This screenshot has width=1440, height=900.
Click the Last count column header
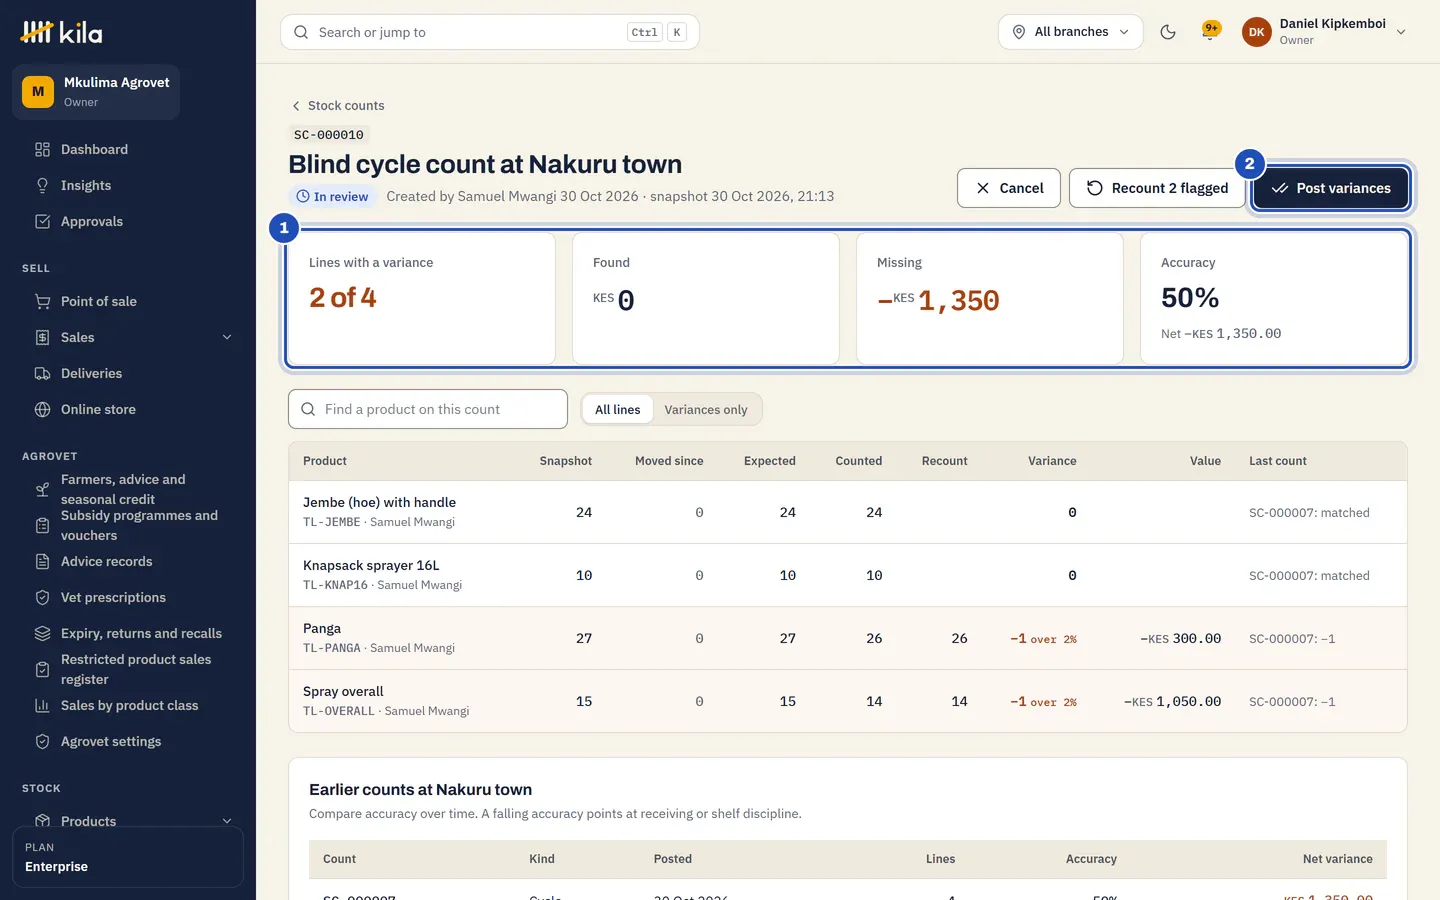(1277, 461)
